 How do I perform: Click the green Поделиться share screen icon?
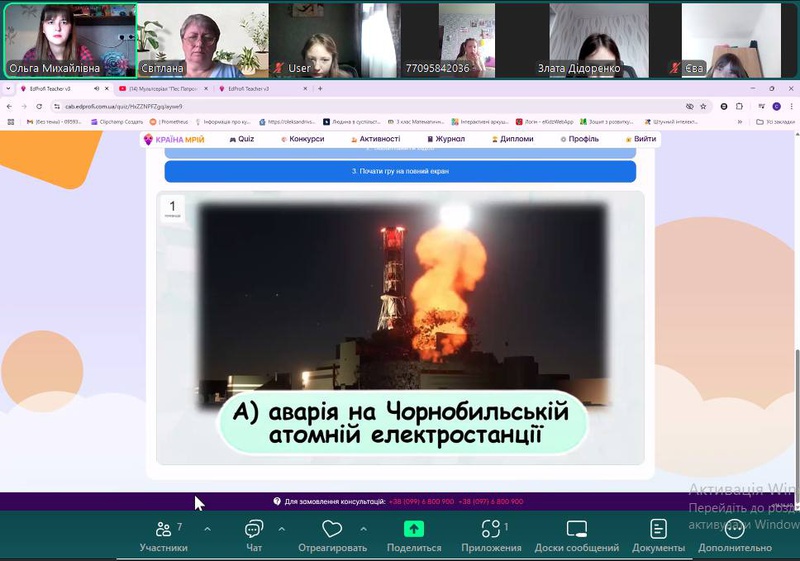pos(414,529)
